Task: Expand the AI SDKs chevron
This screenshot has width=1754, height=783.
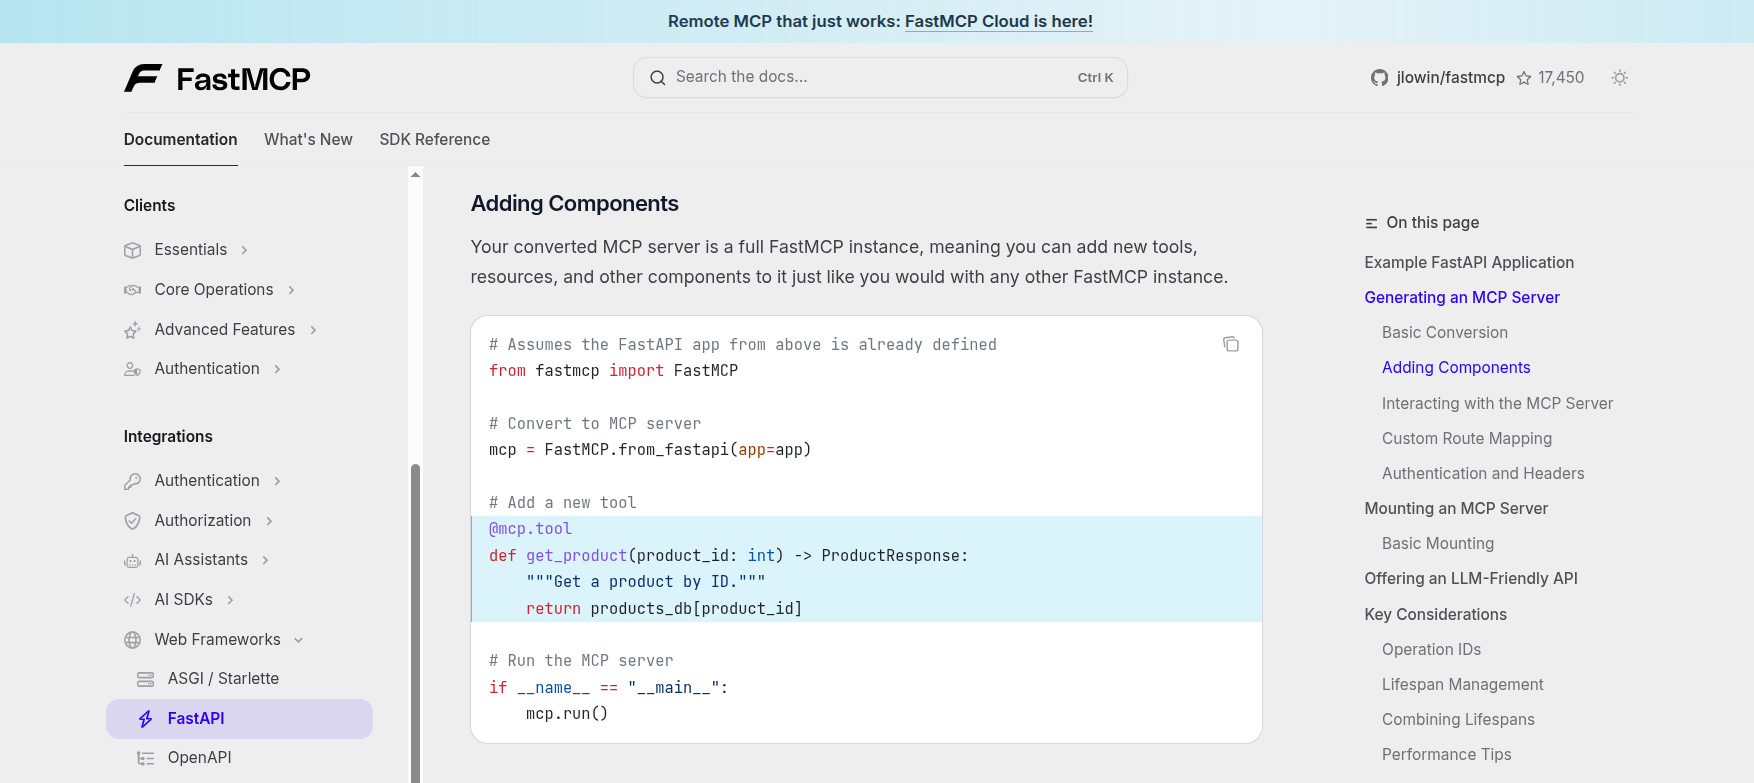Action: pos(230,600)
